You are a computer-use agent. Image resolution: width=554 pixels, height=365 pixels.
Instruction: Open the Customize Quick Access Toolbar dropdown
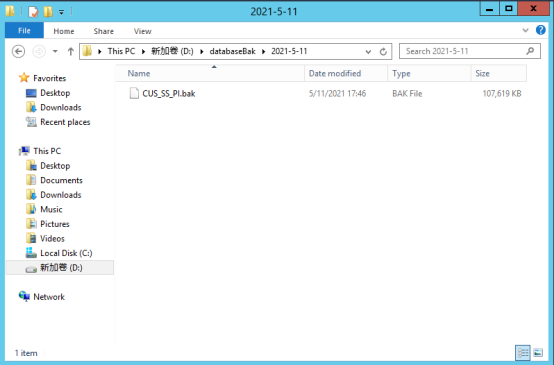[x=61, y=12]
